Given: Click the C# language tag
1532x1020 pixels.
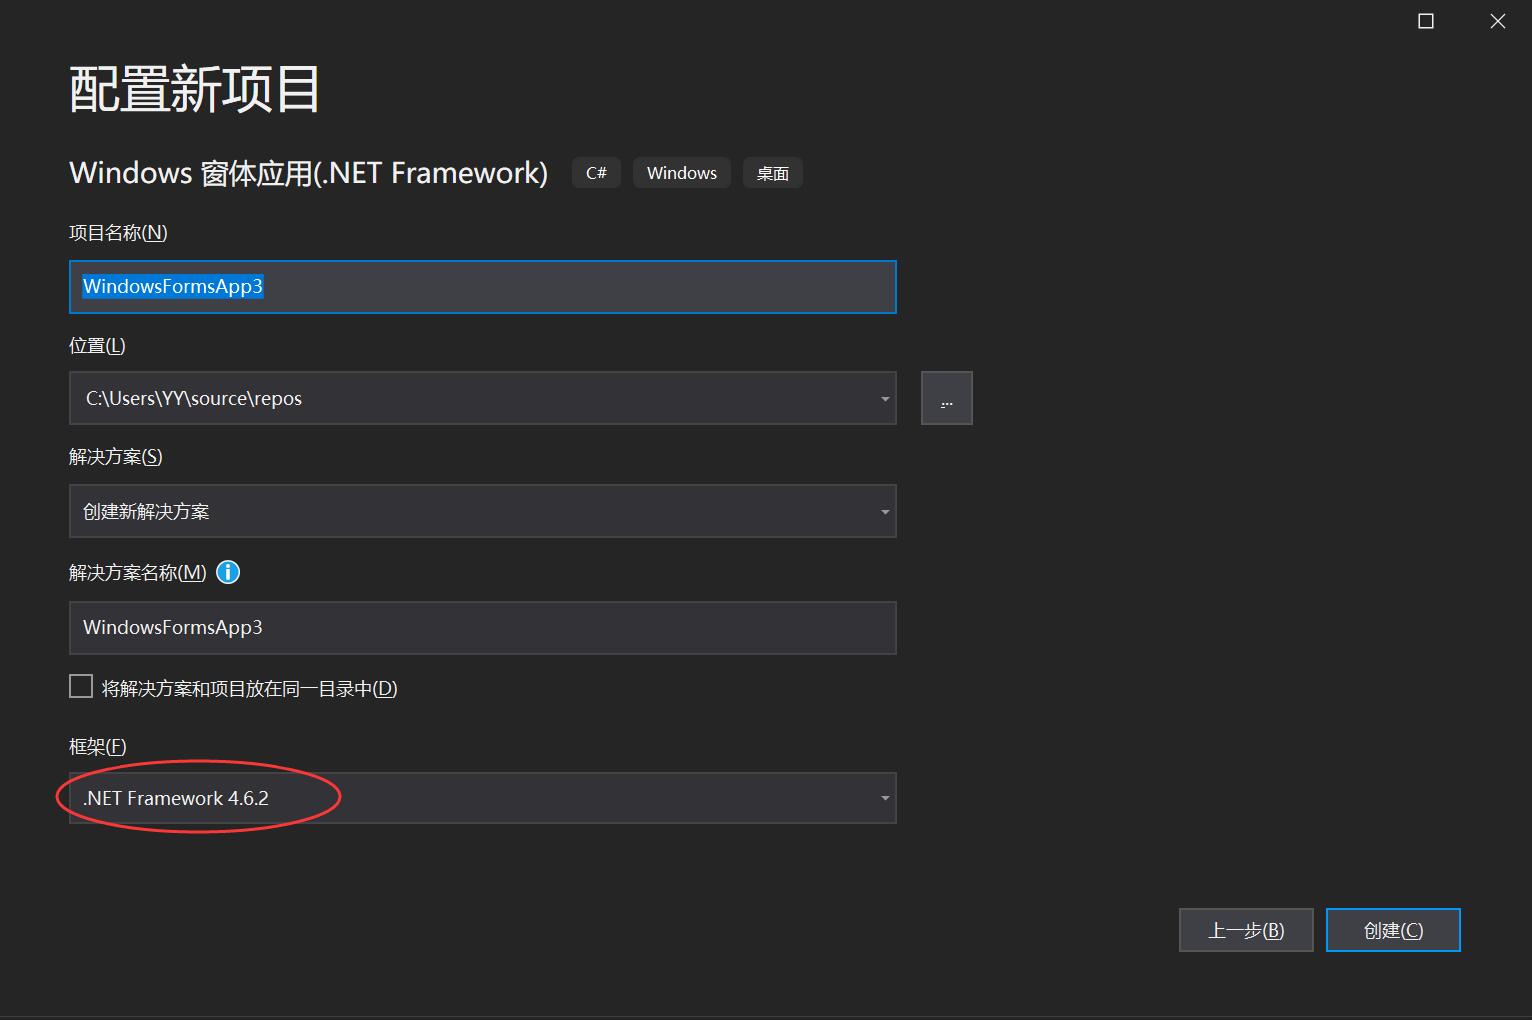Looking at the screenshot, I should point(595,172).
